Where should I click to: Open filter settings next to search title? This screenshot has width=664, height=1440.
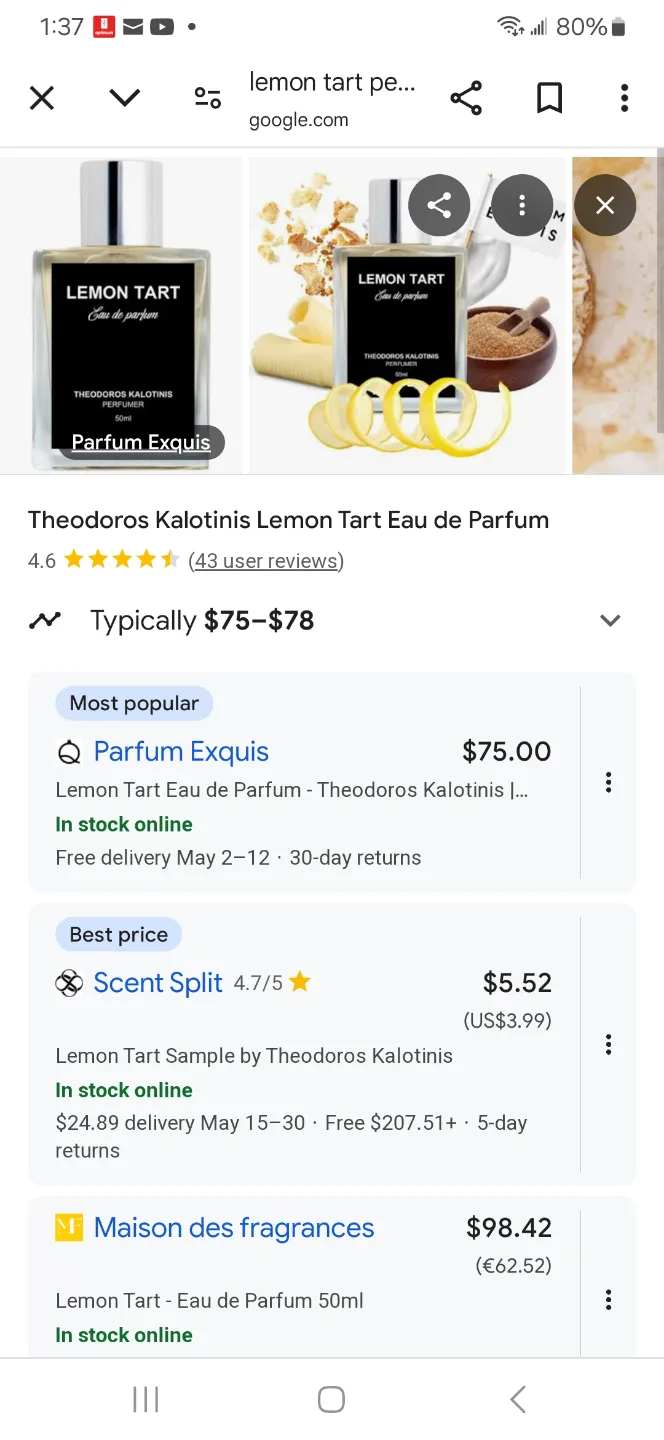pos(207,97)
